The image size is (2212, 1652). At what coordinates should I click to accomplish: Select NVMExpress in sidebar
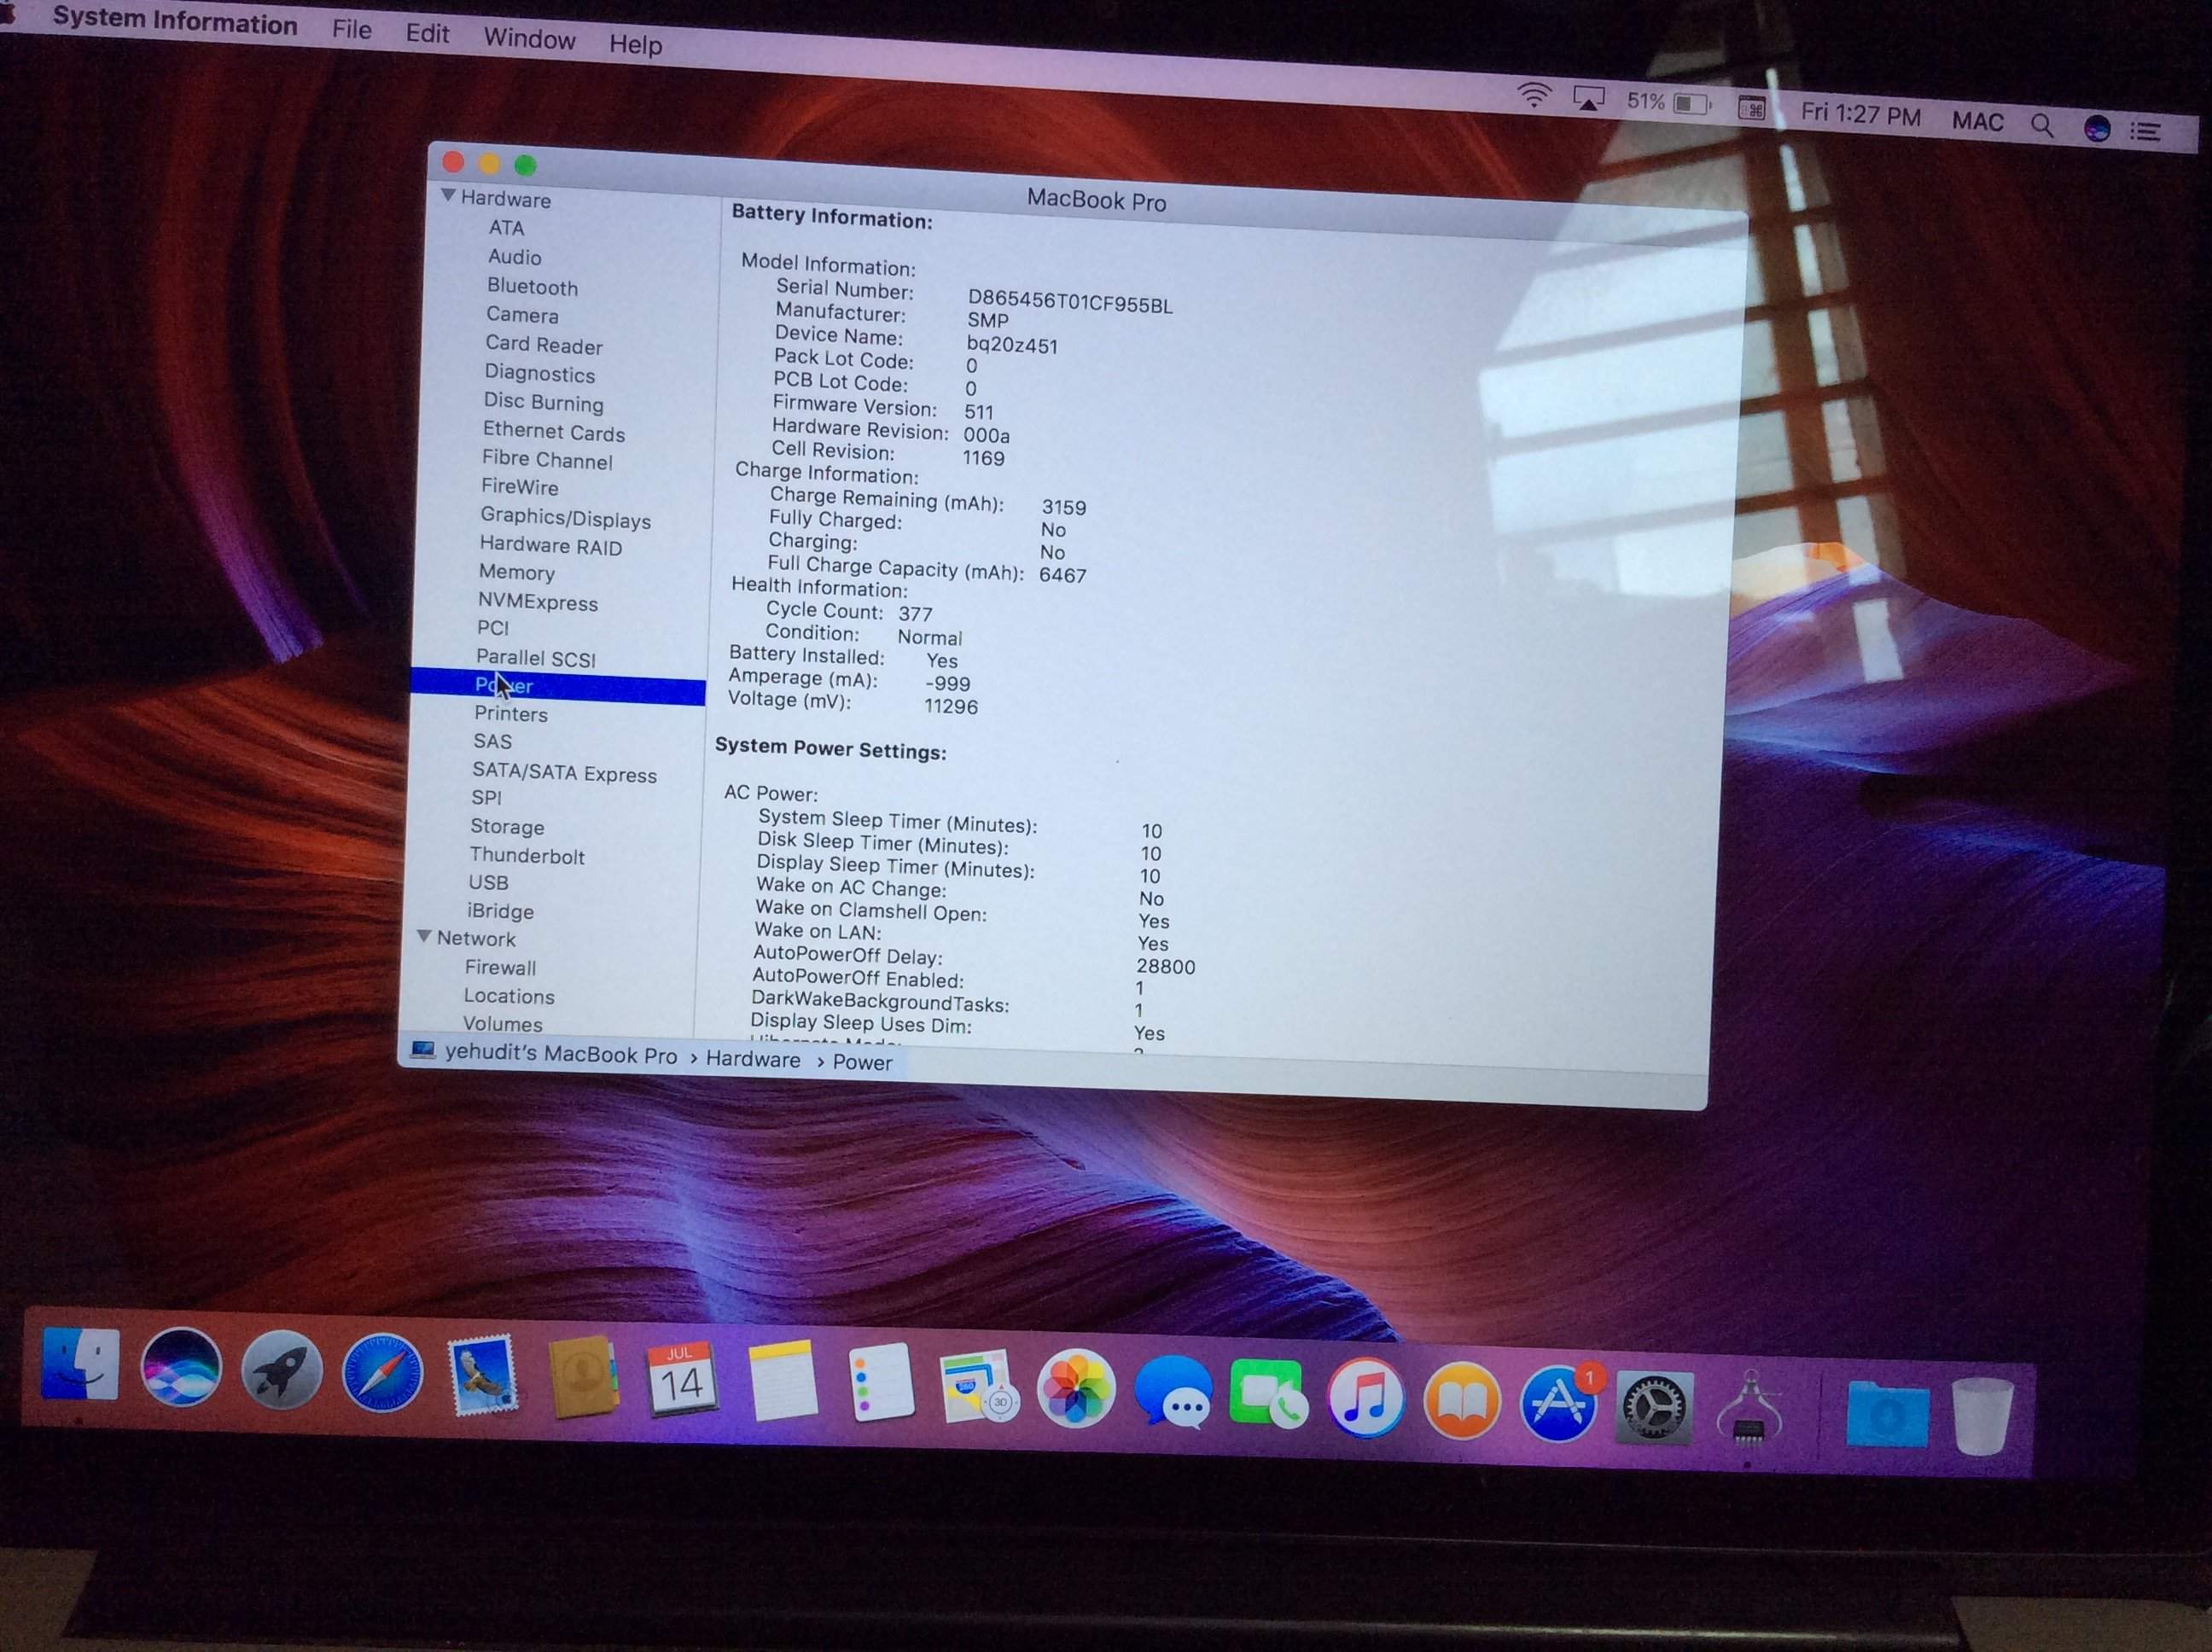click(537, 601)
